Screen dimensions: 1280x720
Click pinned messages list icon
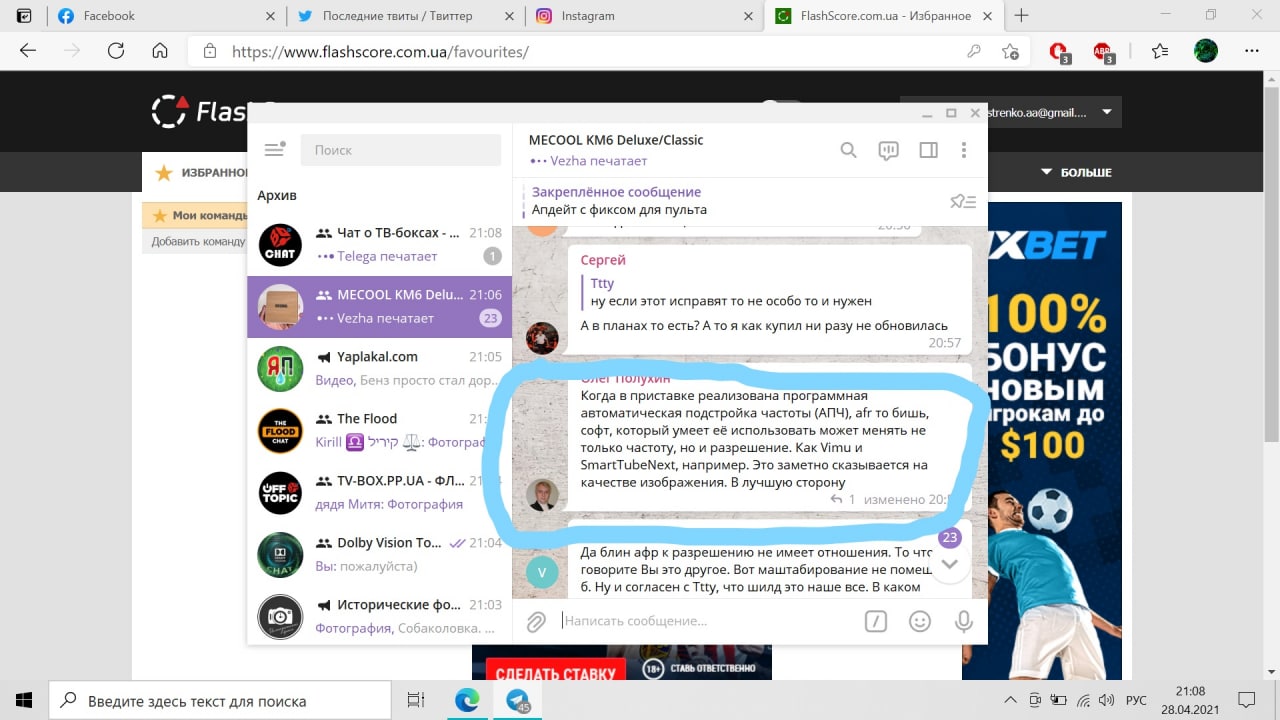[x=962, y=201]
